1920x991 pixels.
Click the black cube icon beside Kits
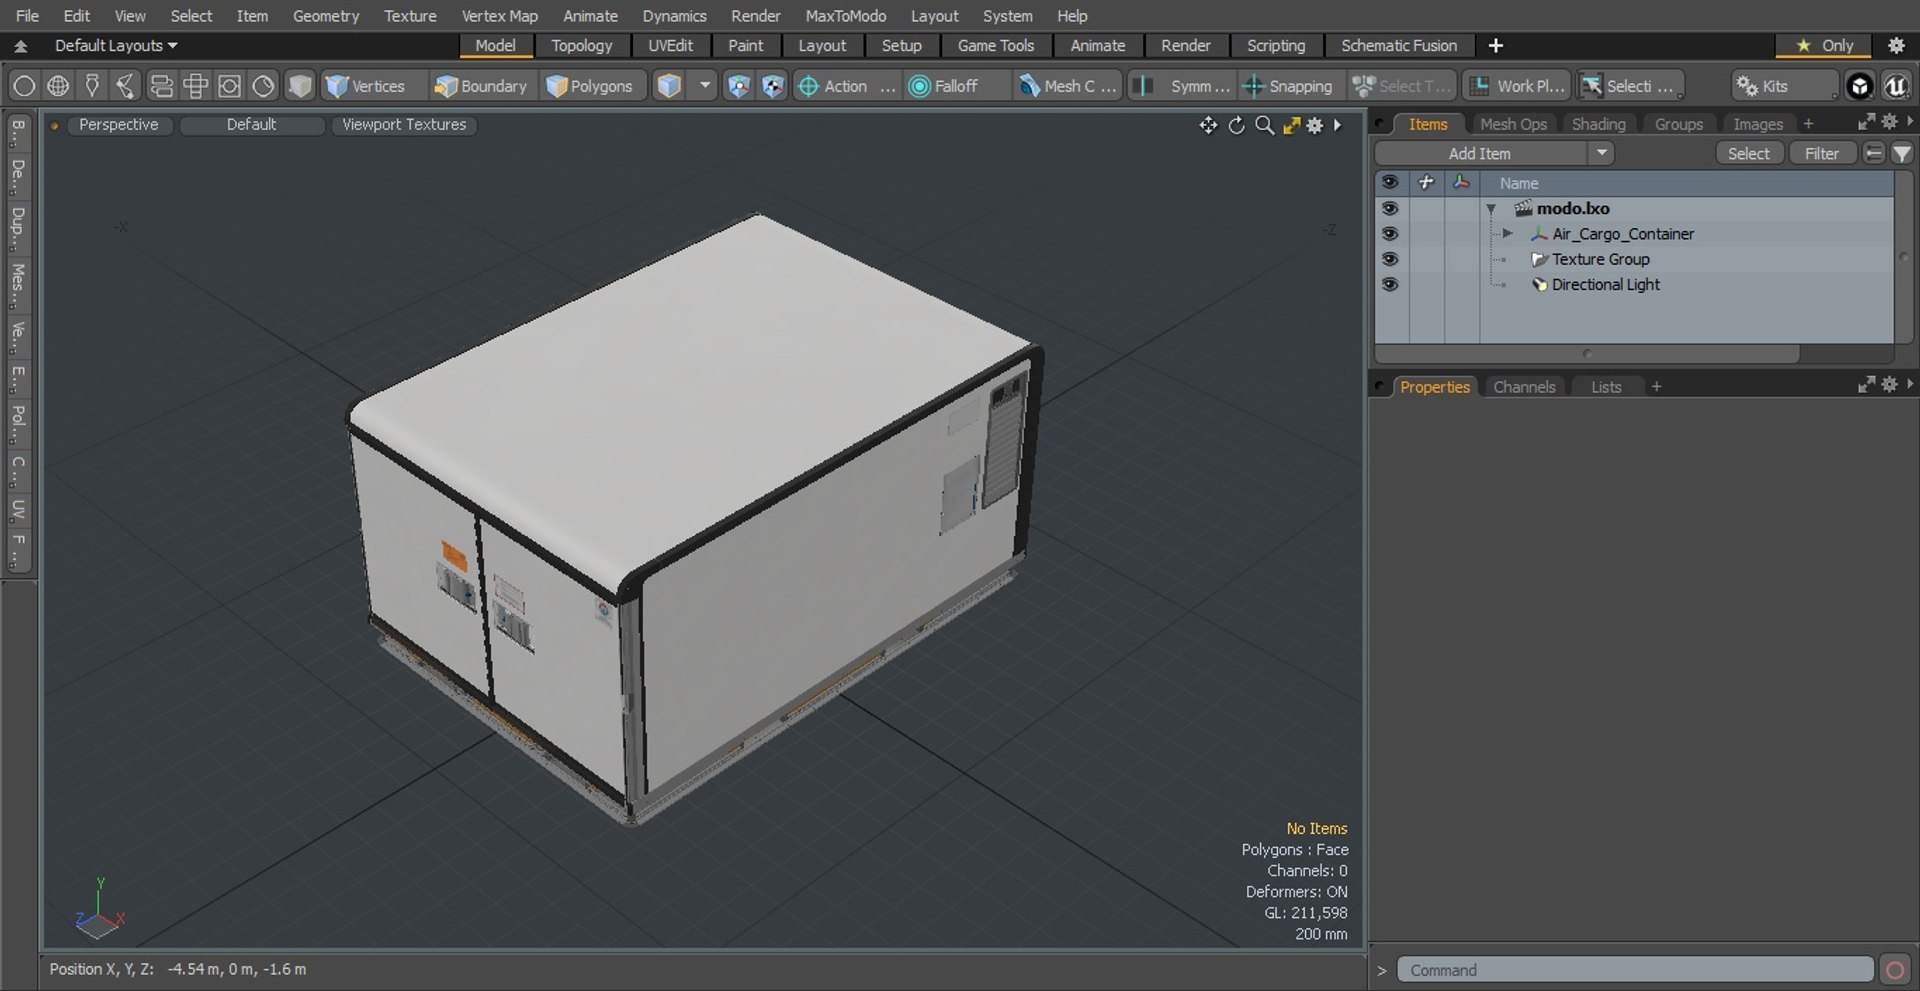[1859, 86]
